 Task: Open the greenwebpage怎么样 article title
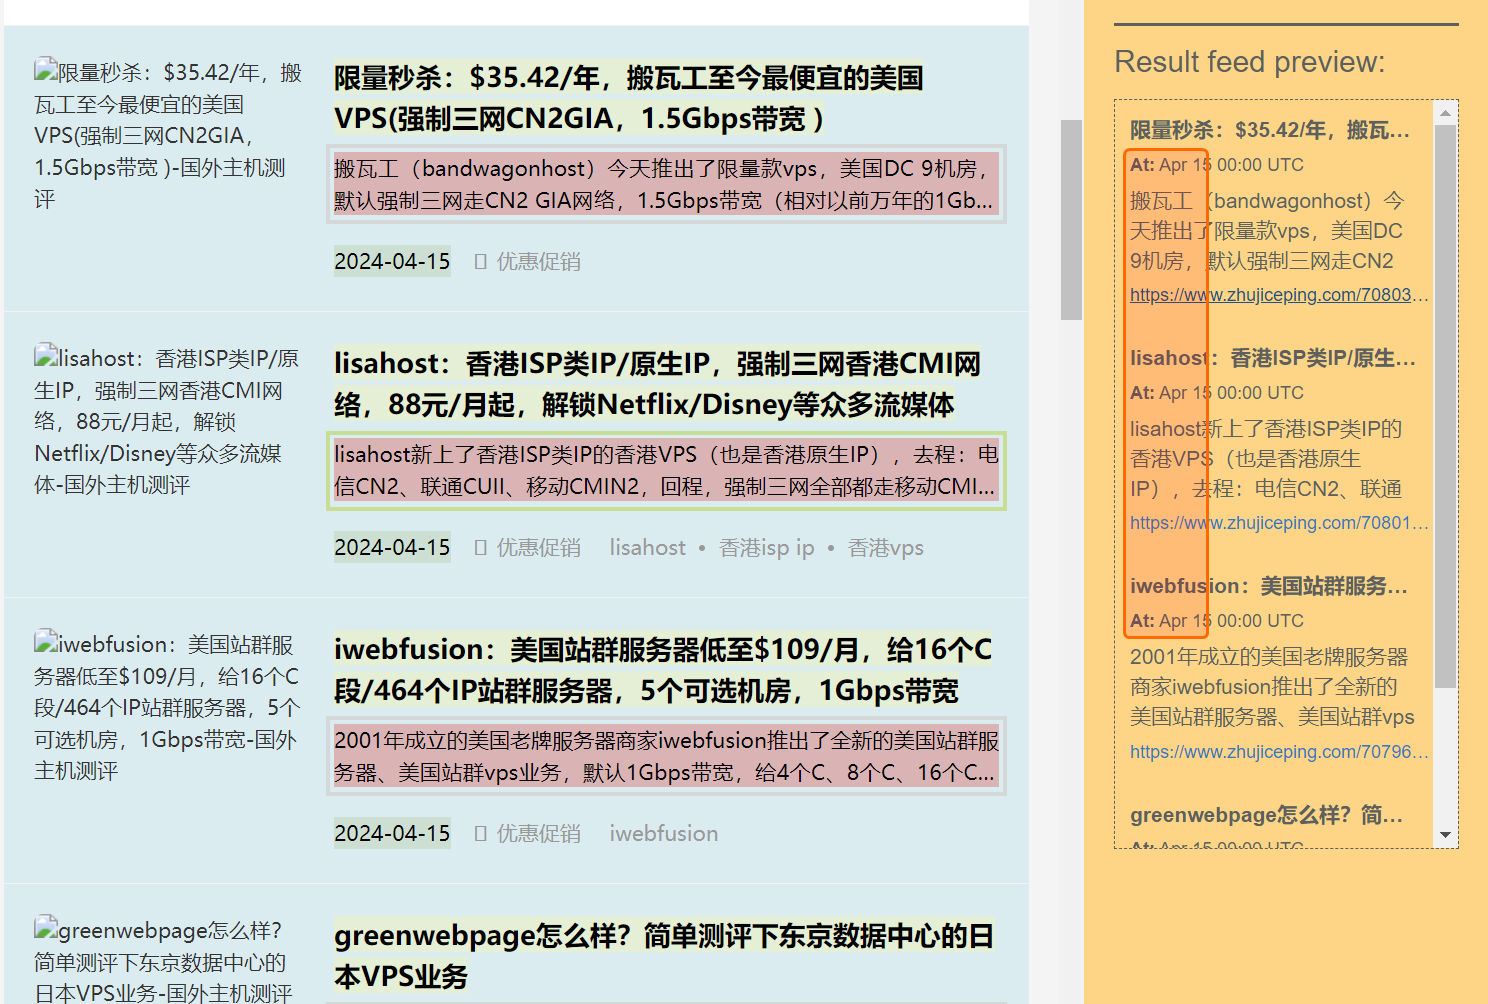tap(663, 955)
